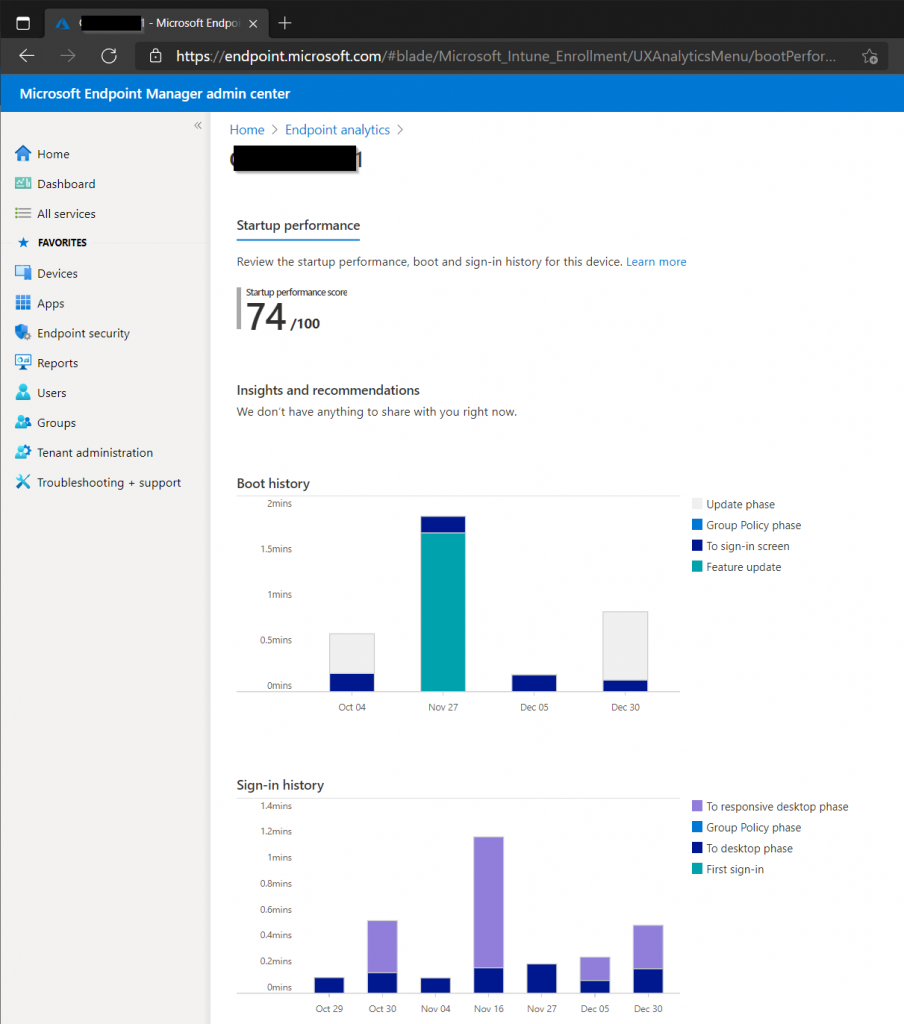
Task: Click the Apps grid icon
Action: 23,302
